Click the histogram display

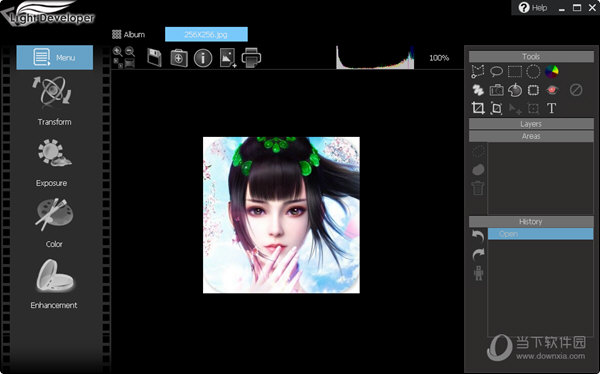375,58
